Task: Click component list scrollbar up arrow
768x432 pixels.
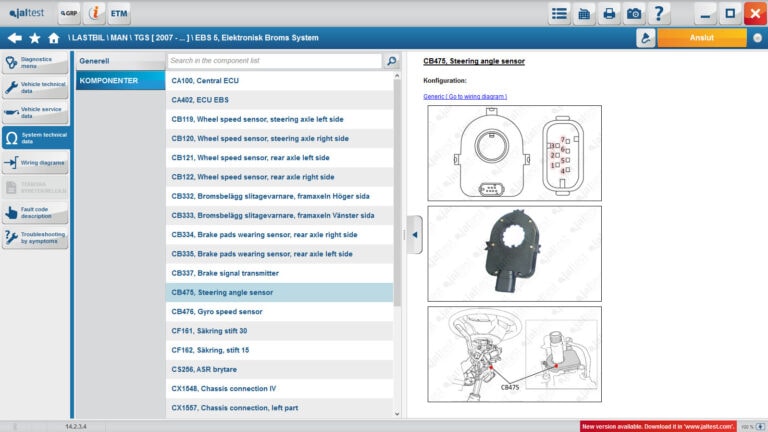Action: pos(397,75)
